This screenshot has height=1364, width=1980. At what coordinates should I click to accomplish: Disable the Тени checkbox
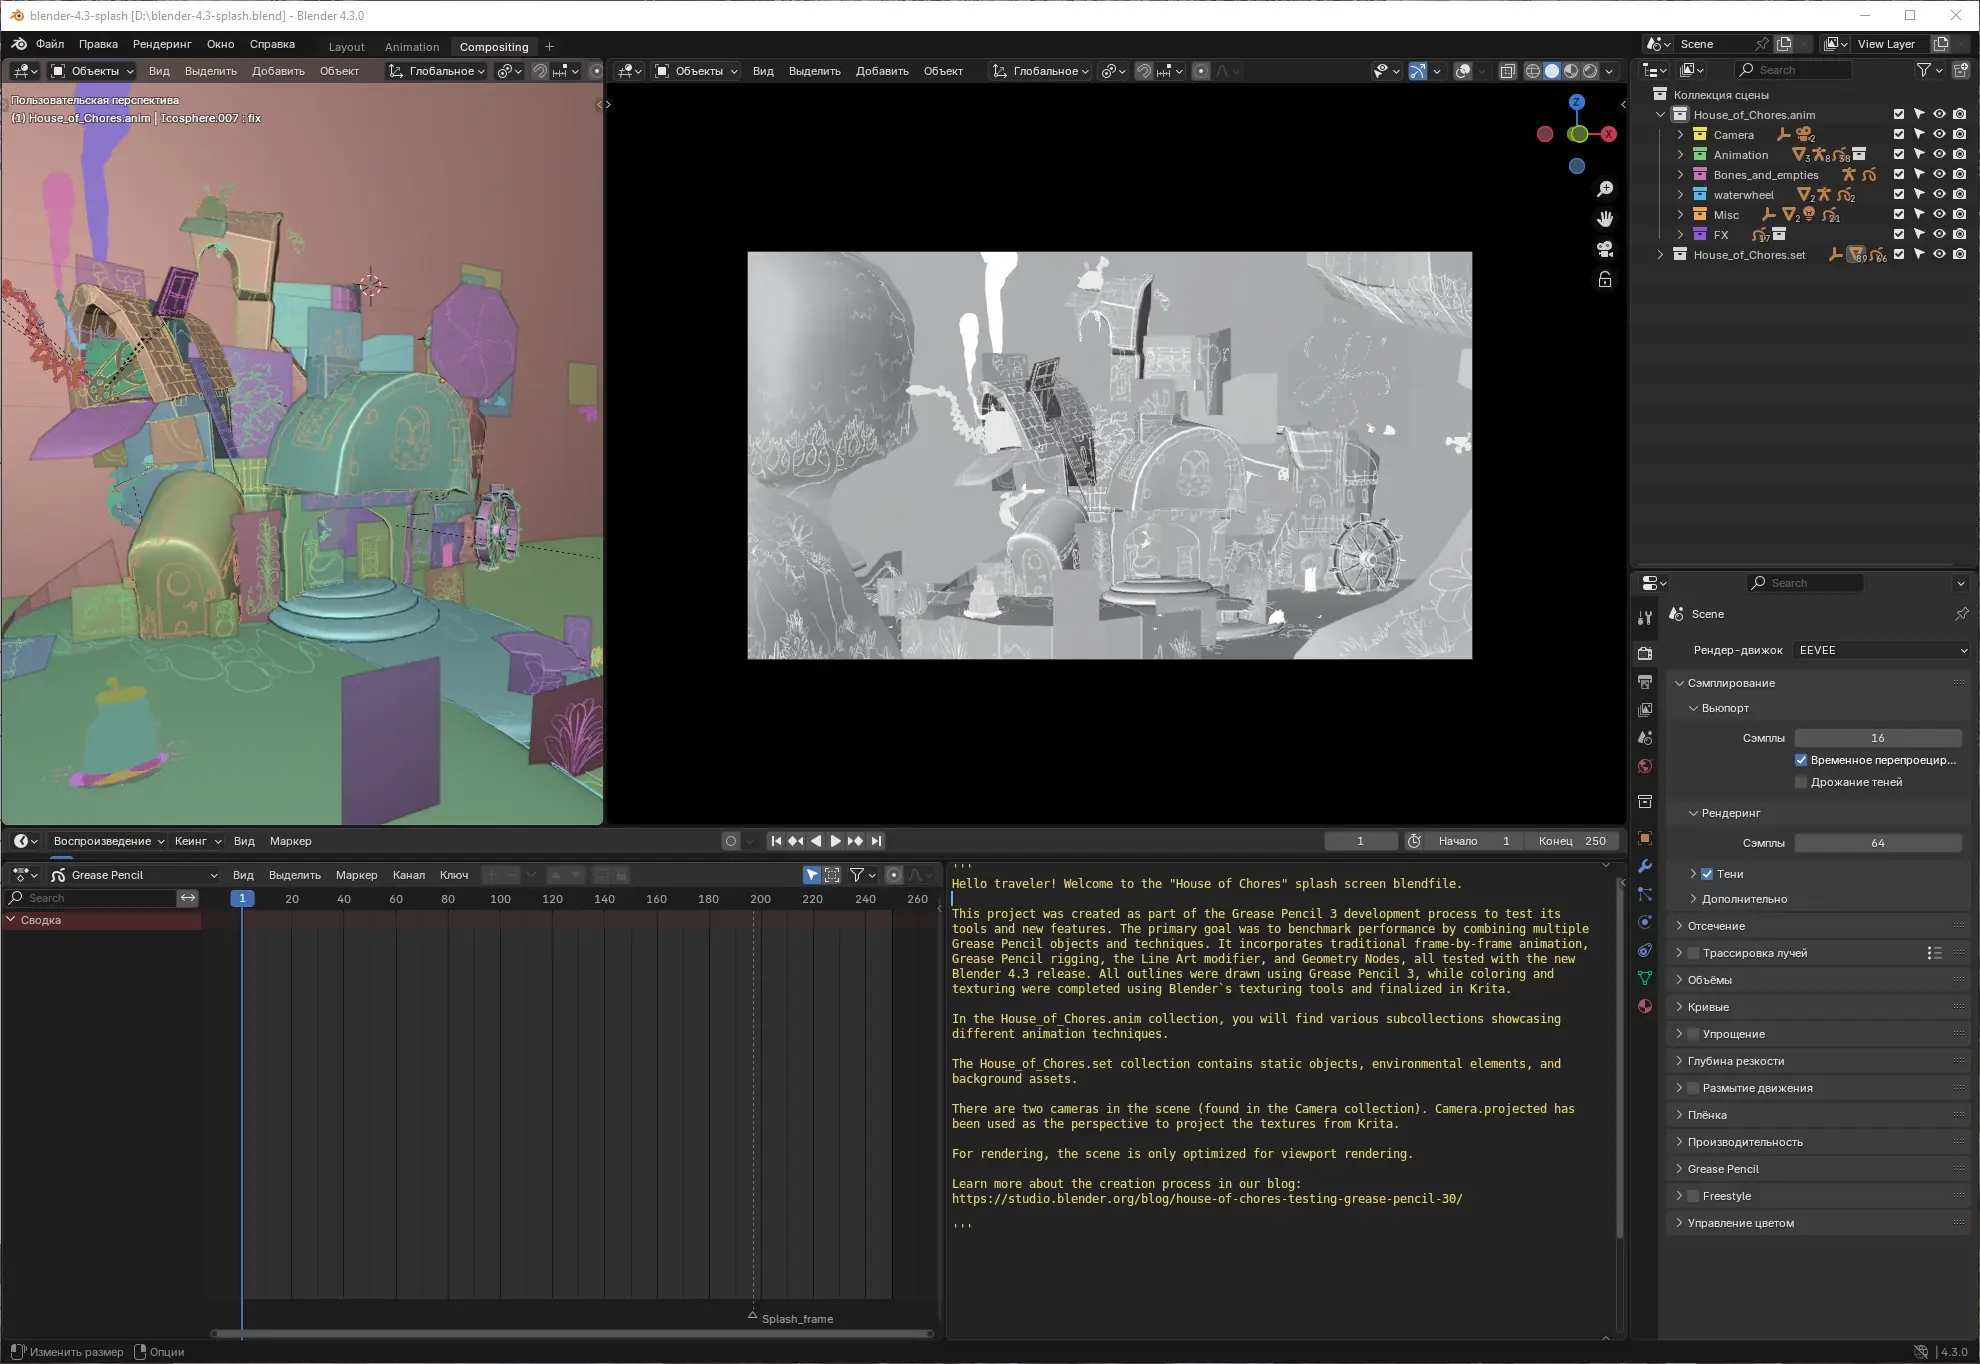coord(1707,874)
